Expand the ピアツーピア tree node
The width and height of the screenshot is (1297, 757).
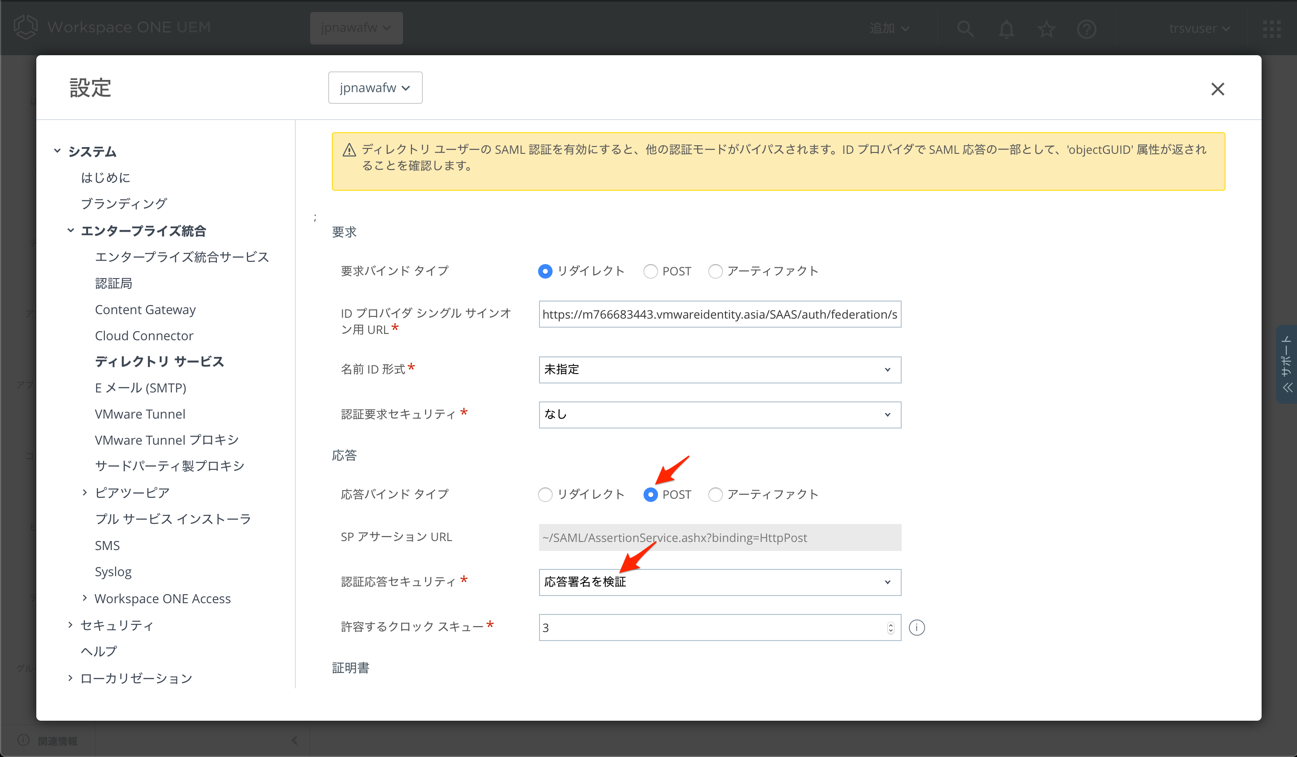point(85,493)
